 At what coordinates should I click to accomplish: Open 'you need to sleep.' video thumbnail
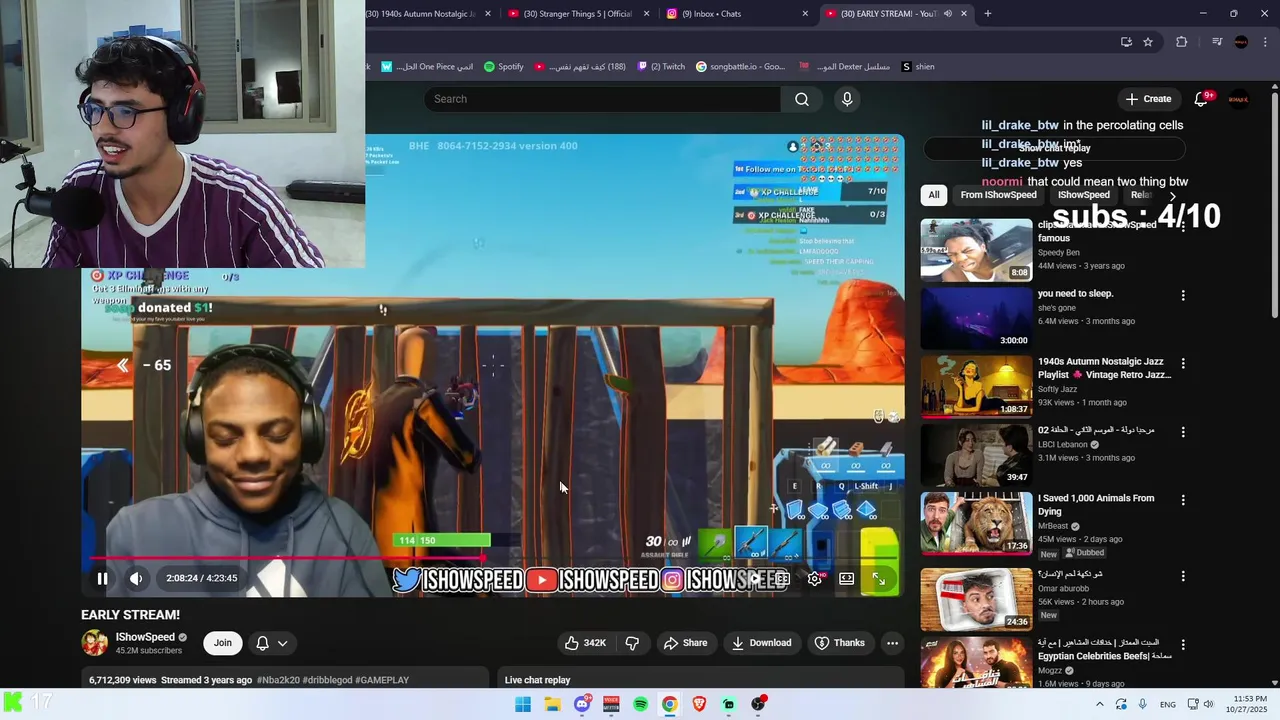[x=976, y=318]
